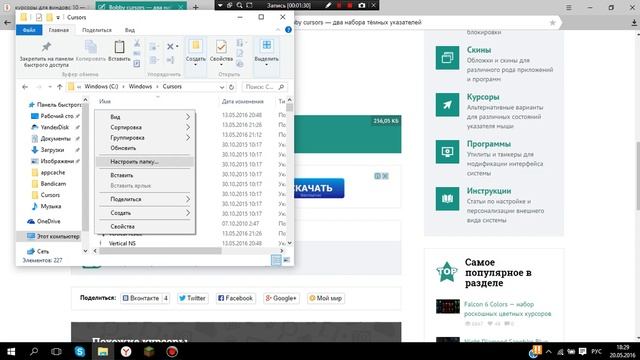Select Этот компьютер in navigation pane
The height and width of the screenshot is (360, 640).
(52, 236)
